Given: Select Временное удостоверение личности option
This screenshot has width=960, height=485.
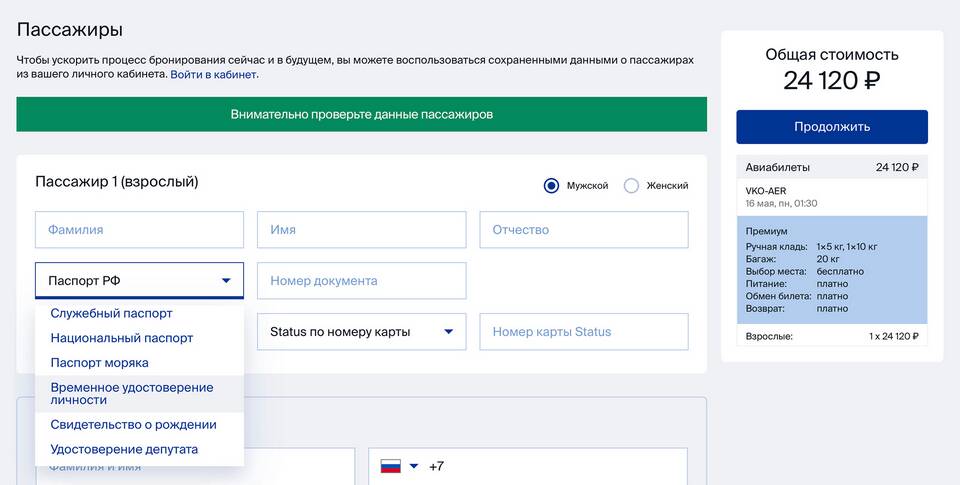Looking at the screenshot, I should pyautogui.click(x=131, y=393).
